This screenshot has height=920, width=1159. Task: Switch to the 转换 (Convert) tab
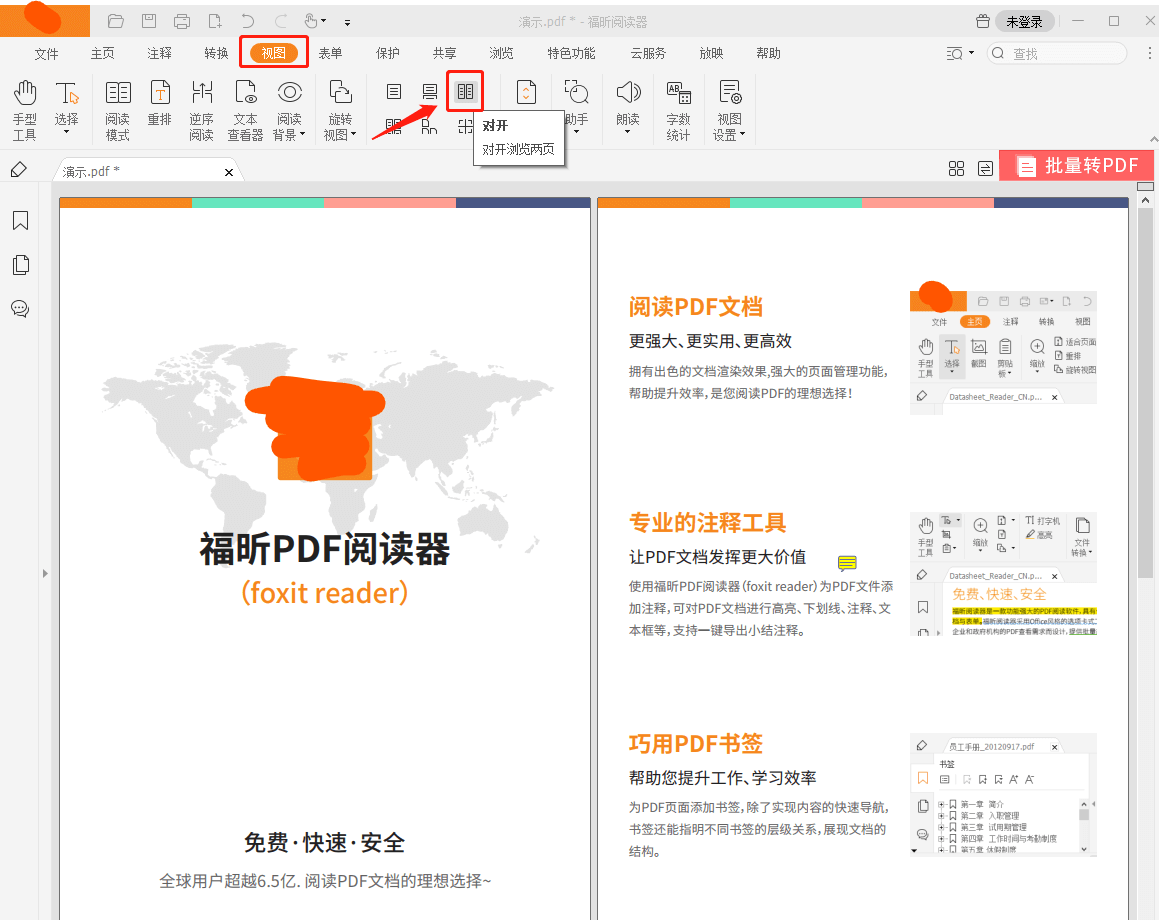click(x=217, y=53)
